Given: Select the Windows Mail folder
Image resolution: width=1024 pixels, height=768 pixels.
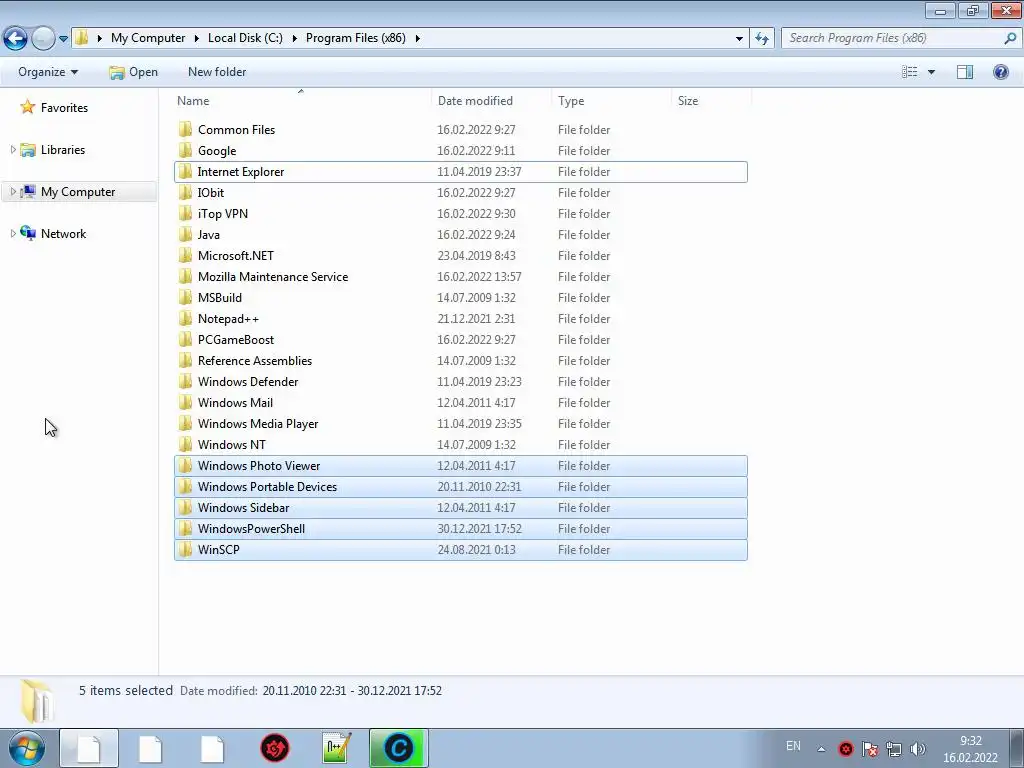Looking at the screenshot, I should click(x=460, y=402).
